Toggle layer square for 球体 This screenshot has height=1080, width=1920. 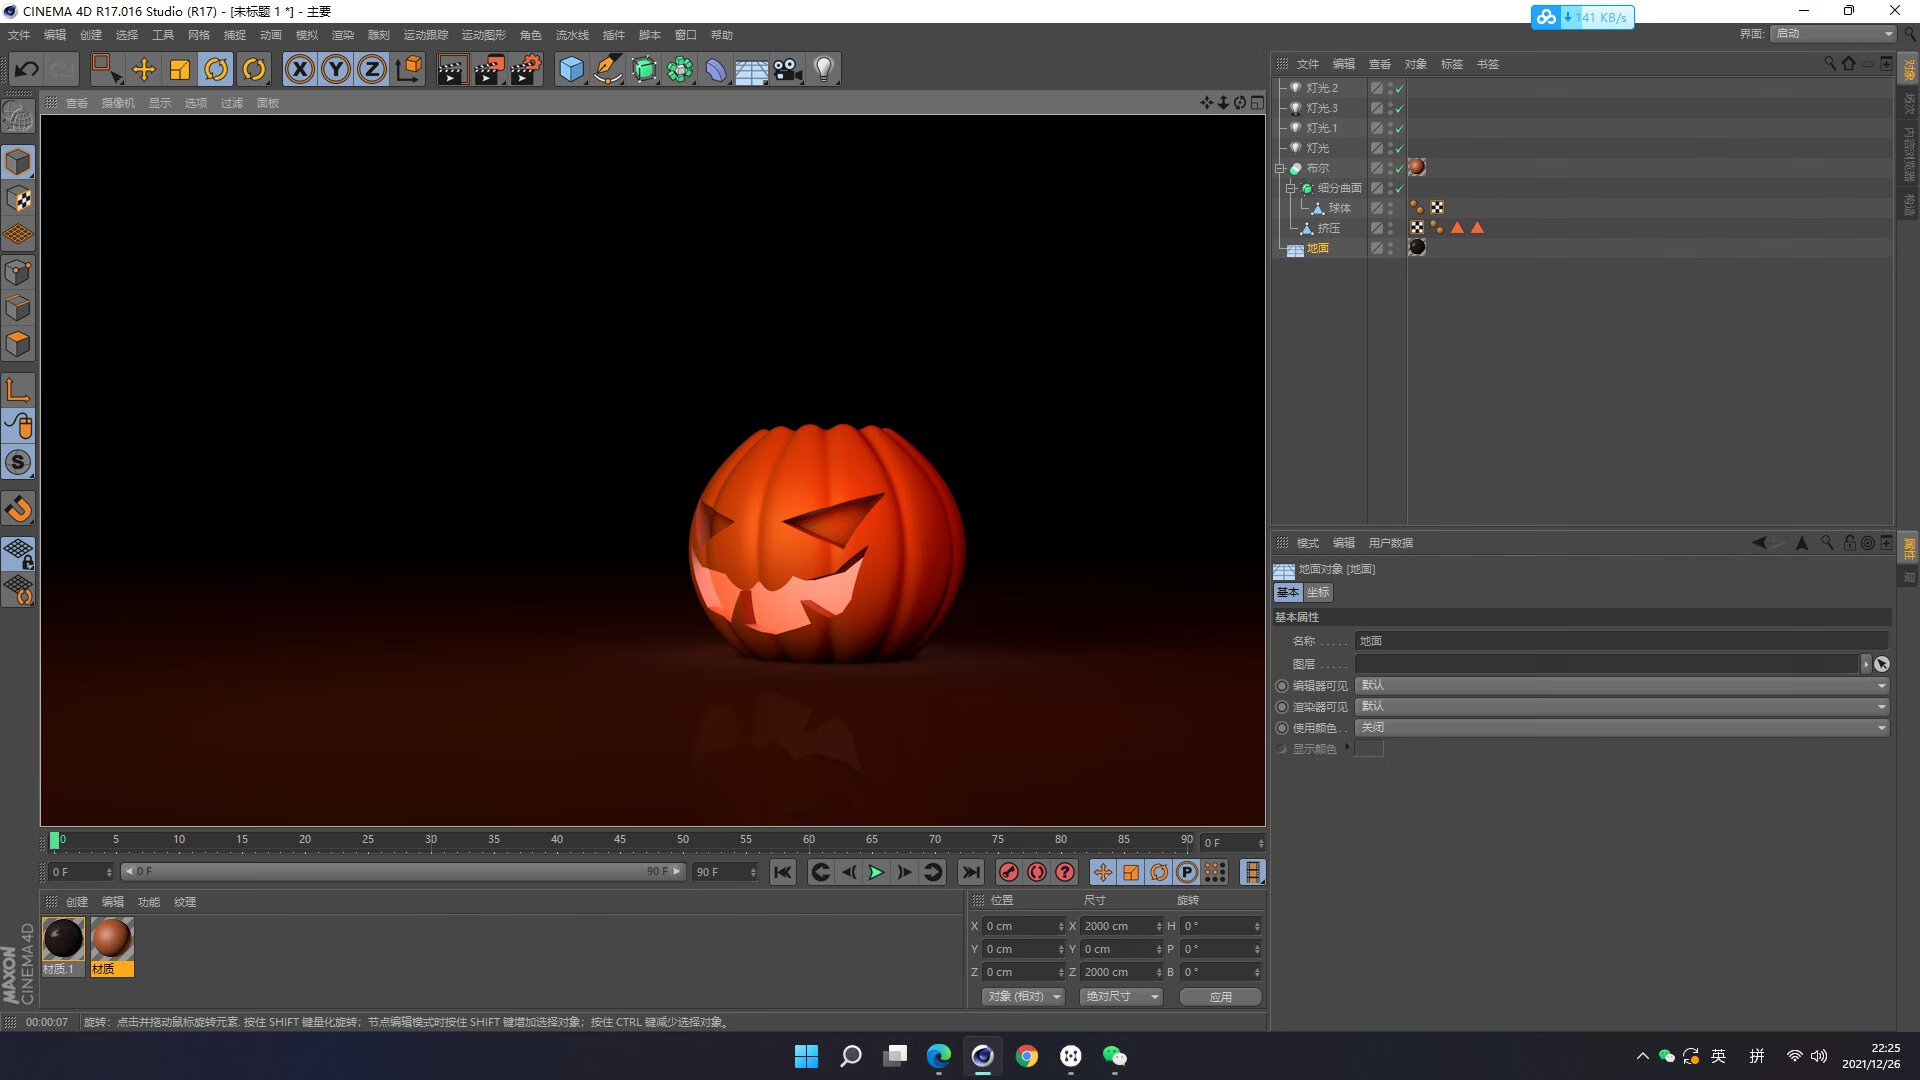click(x=1377, y=208)
